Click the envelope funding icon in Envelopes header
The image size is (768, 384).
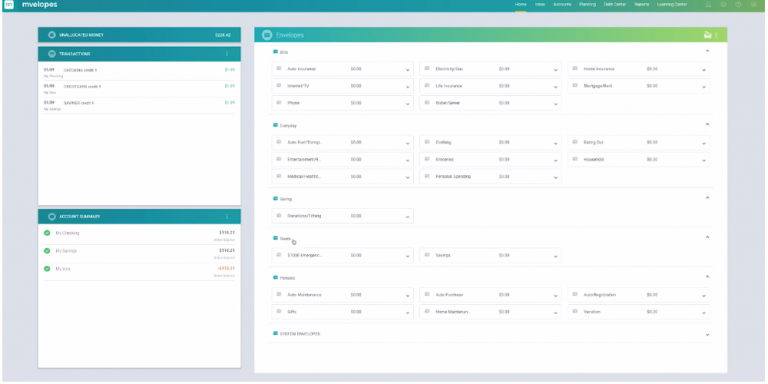click(707, 35)
